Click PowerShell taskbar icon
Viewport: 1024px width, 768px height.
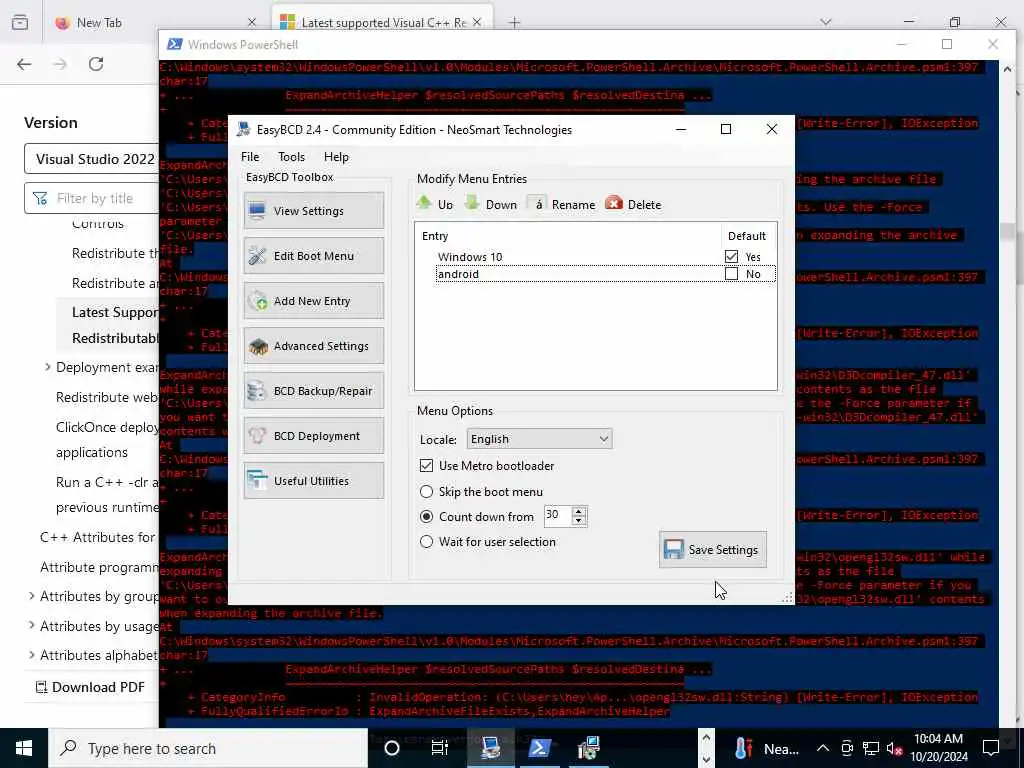pyautogui.click(x=539, y=748)
